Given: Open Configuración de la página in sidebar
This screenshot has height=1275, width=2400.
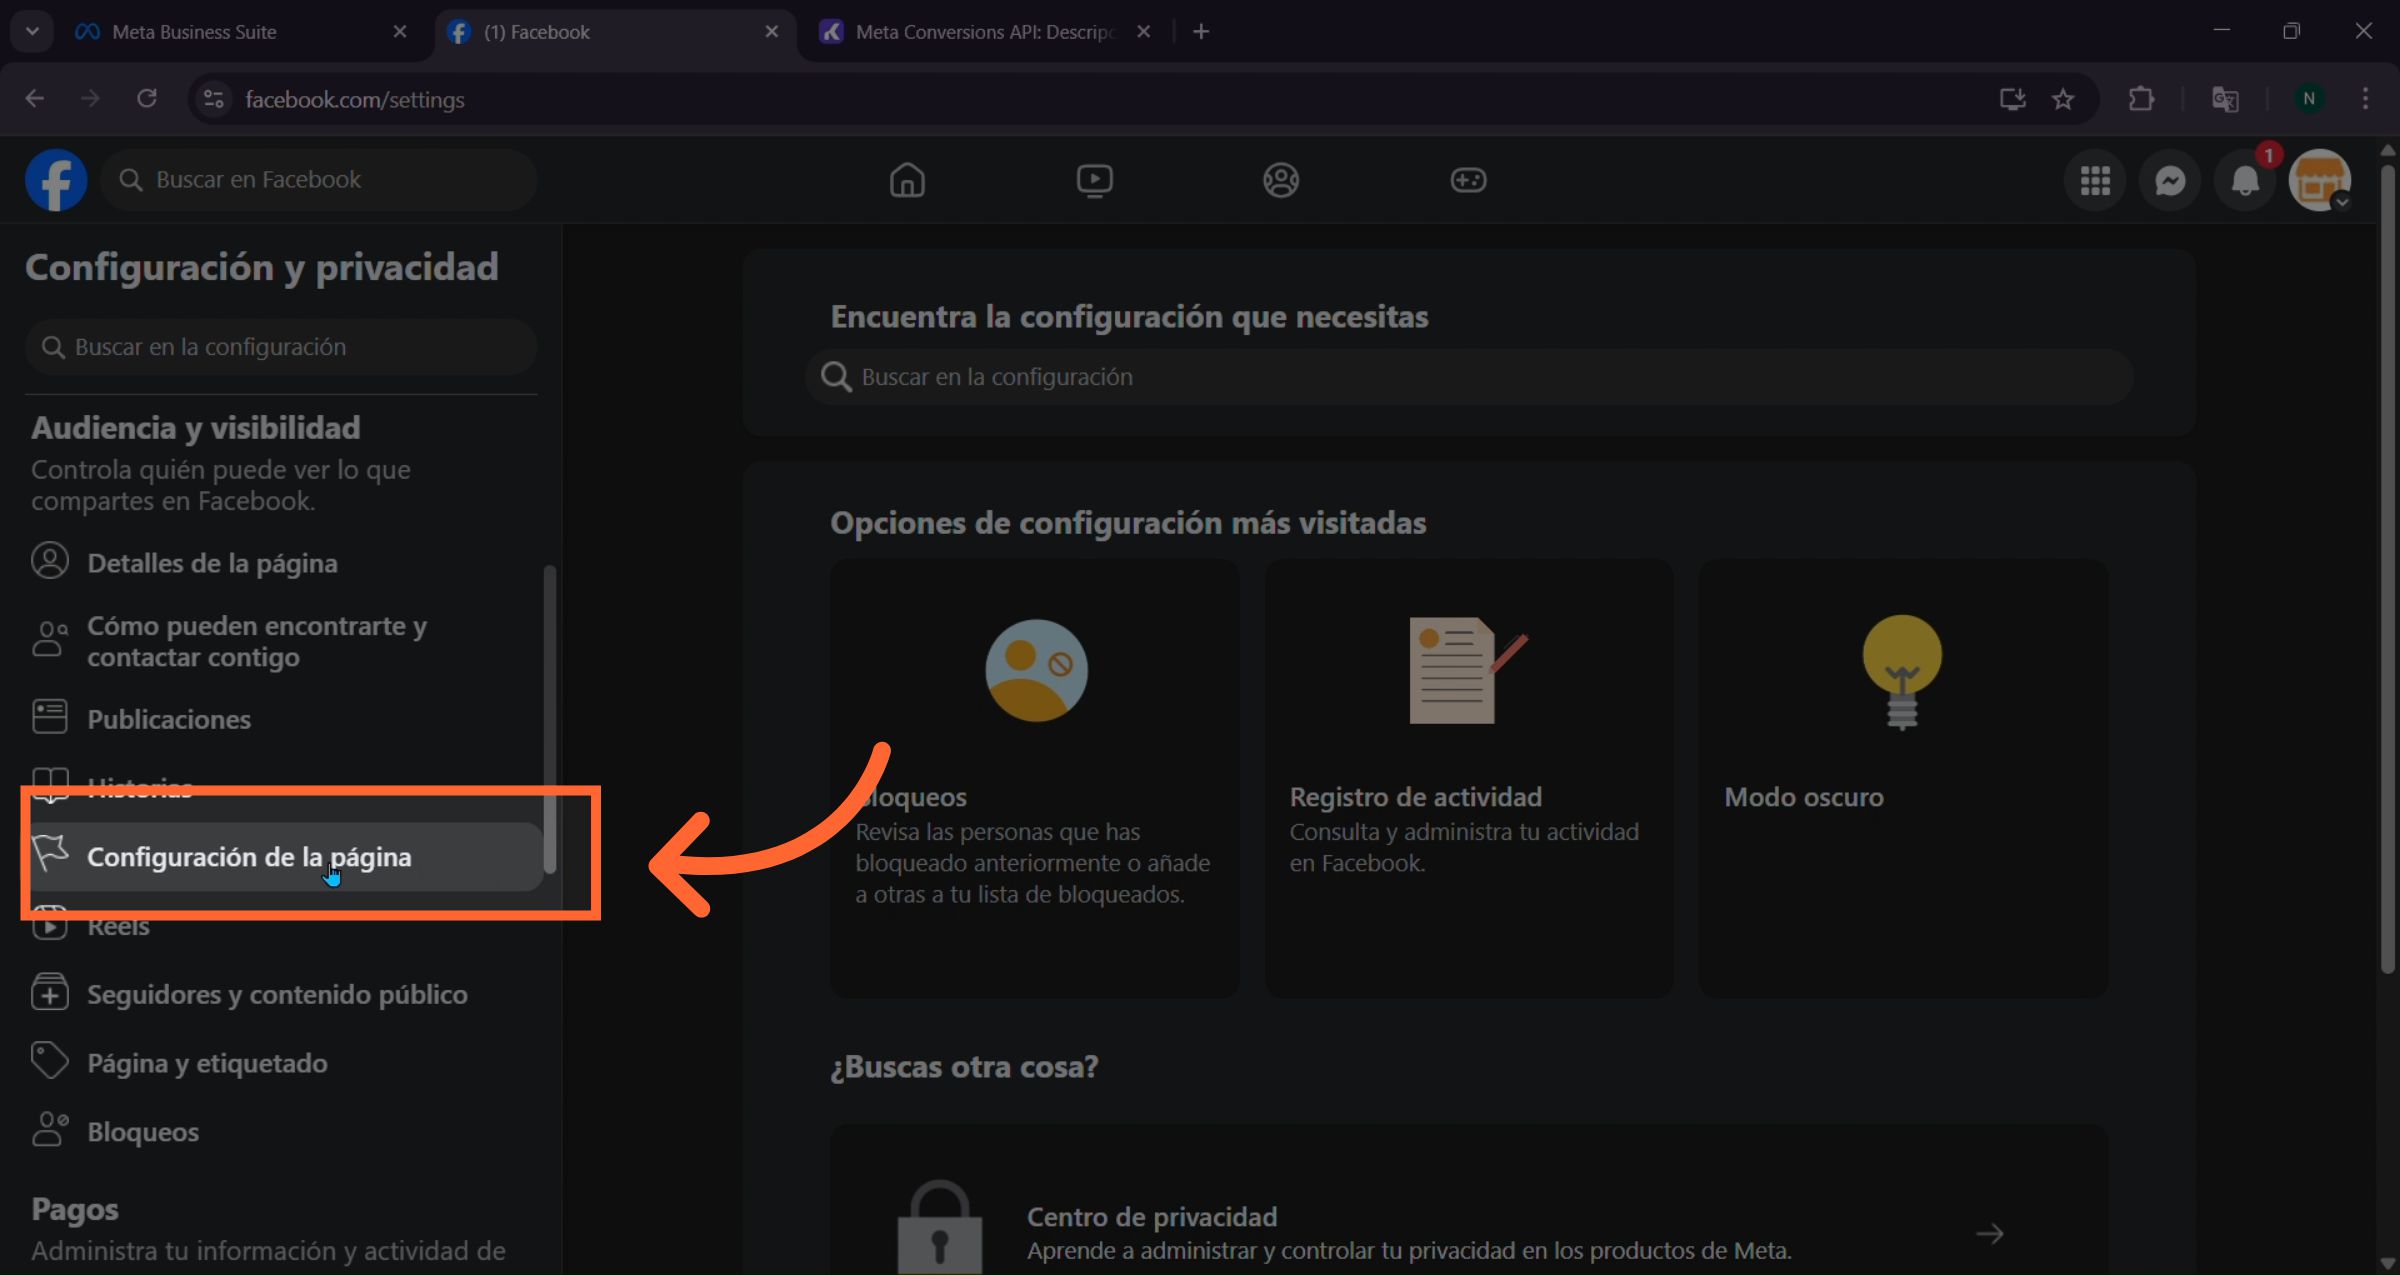Looking at the screenshot, I should (249, 857).
